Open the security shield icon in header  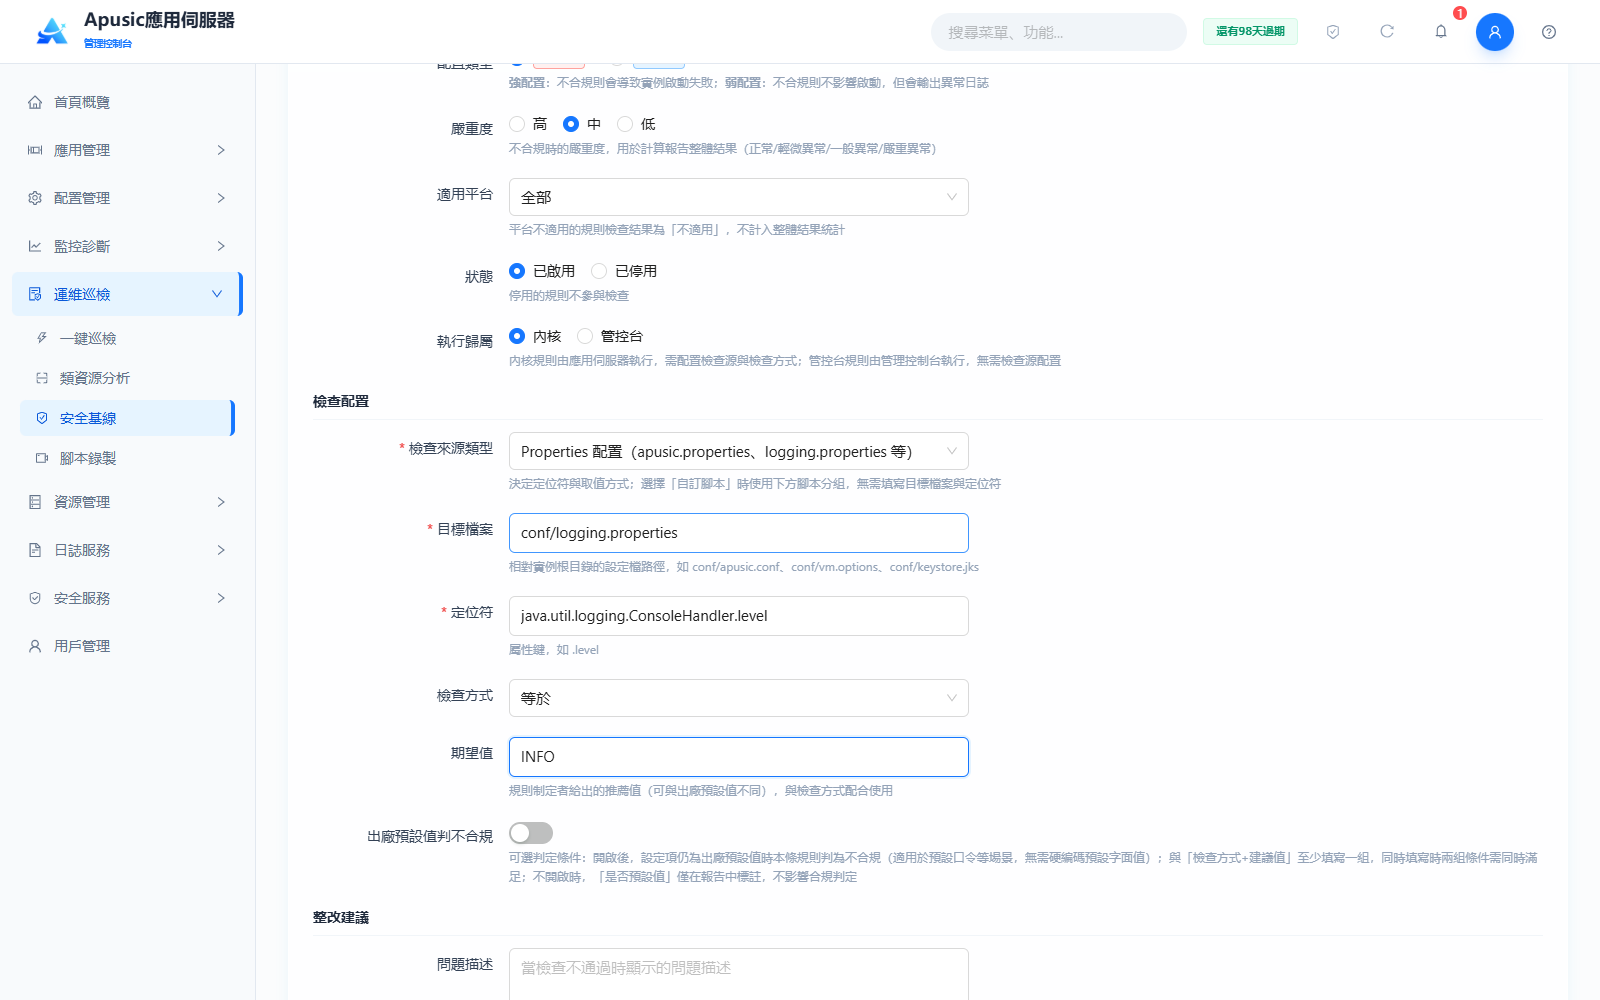pyautogui.click(x=1333, y=32)
